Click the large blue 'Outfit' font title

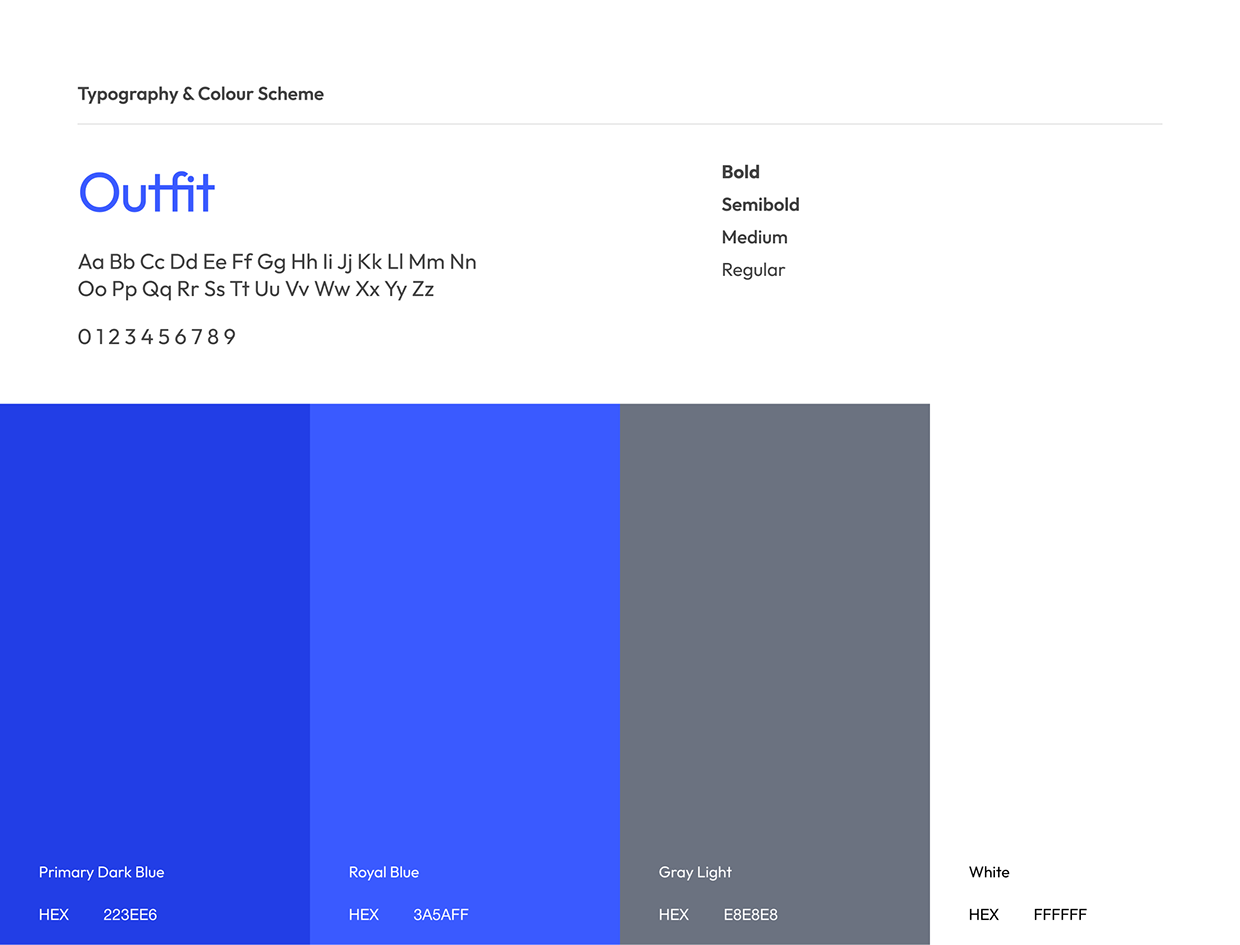(x=147, y=193)
